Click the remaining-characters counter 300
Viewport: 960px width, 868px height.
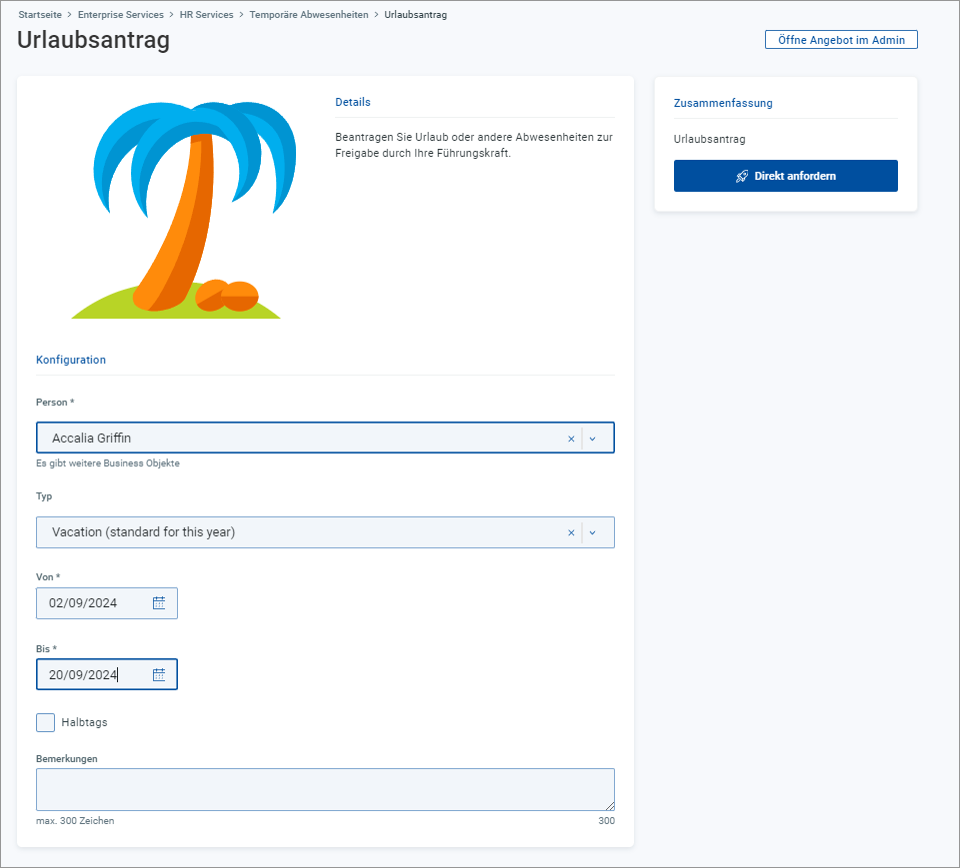(x=606, y=821)
